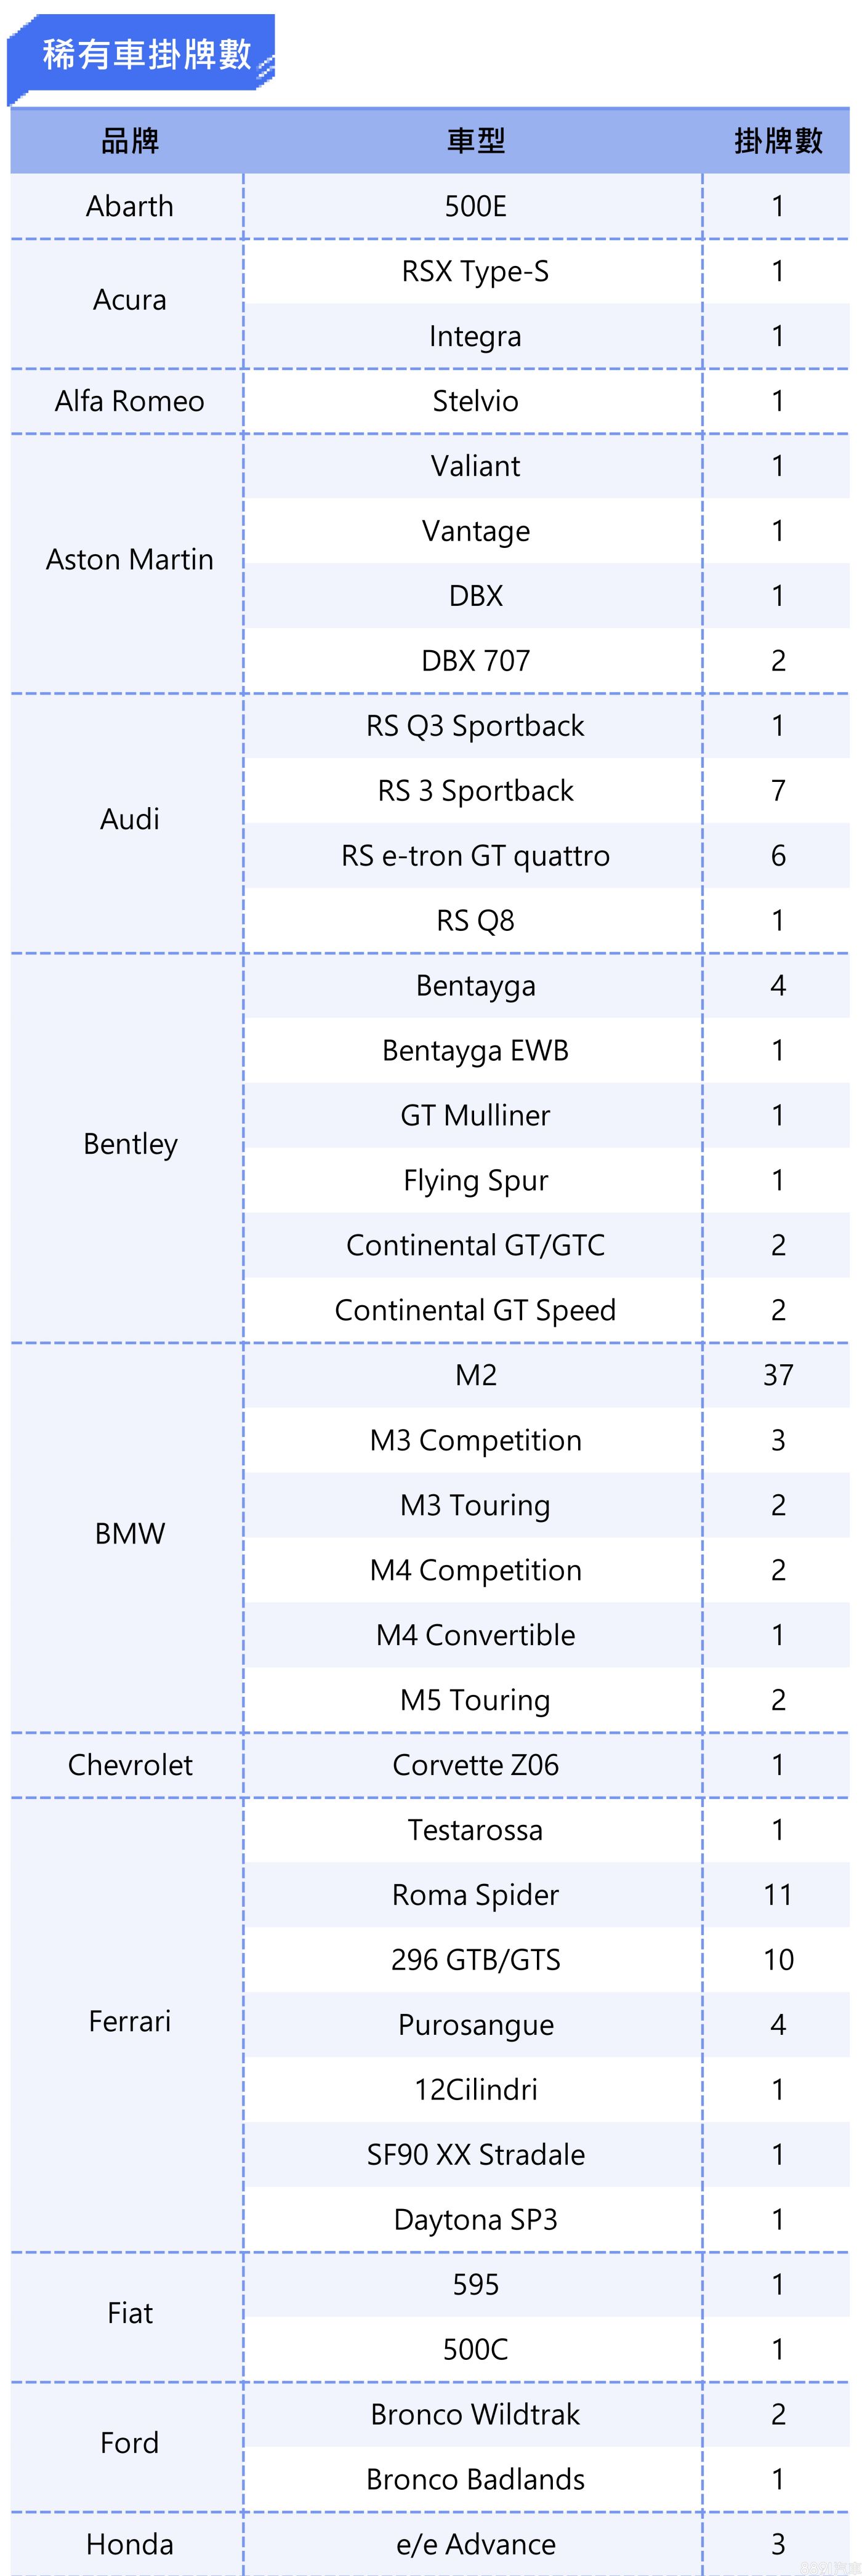Select the Abarth brand cell
This screenshot has width=862, height=2576.
(129, 206)
